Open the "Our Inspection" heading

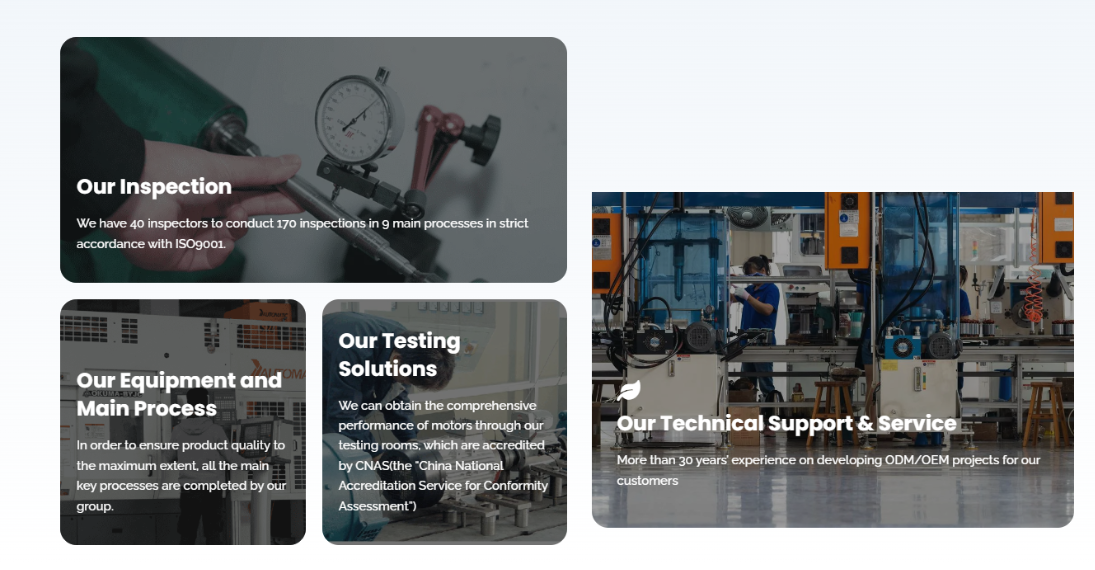point(154,187)
